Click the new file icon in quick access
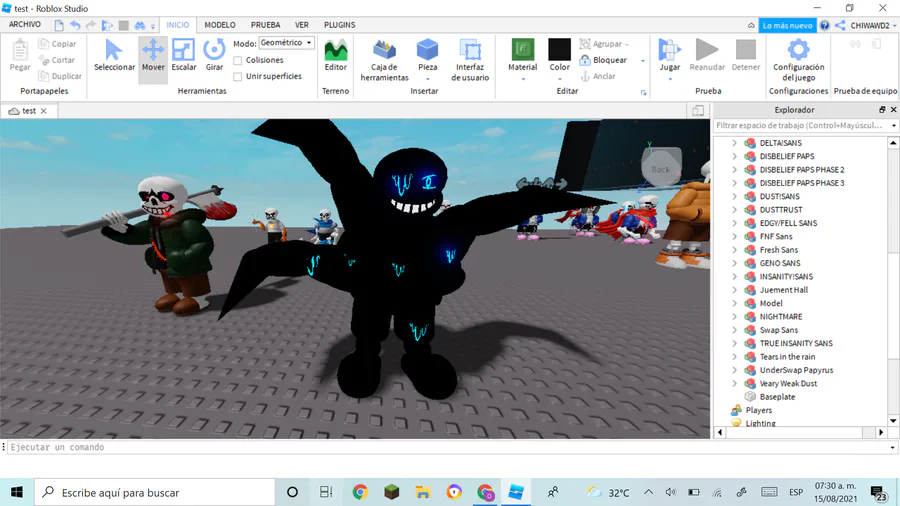900x506 pixels. tap(59, 25)
